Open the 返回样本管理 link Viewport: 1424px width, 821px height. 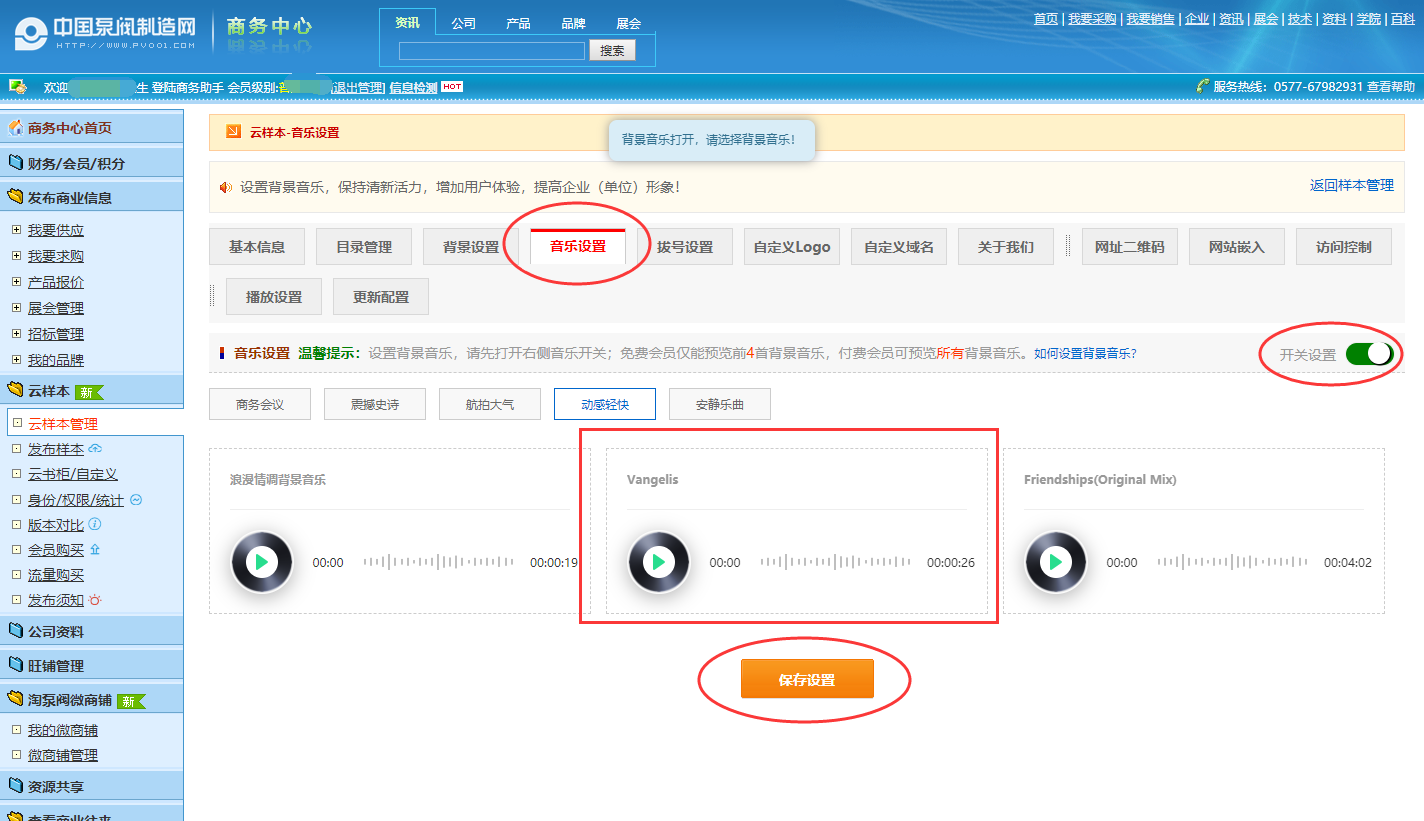pyautogui.click(x=1351, y=185)
